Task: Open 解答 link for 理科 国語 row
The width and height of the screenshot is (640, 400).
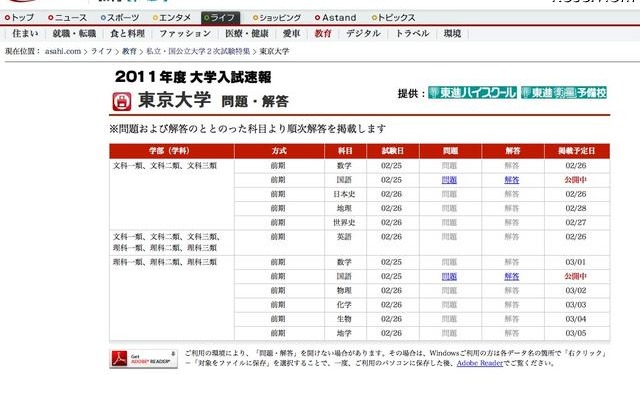Action: pos(512,277)
